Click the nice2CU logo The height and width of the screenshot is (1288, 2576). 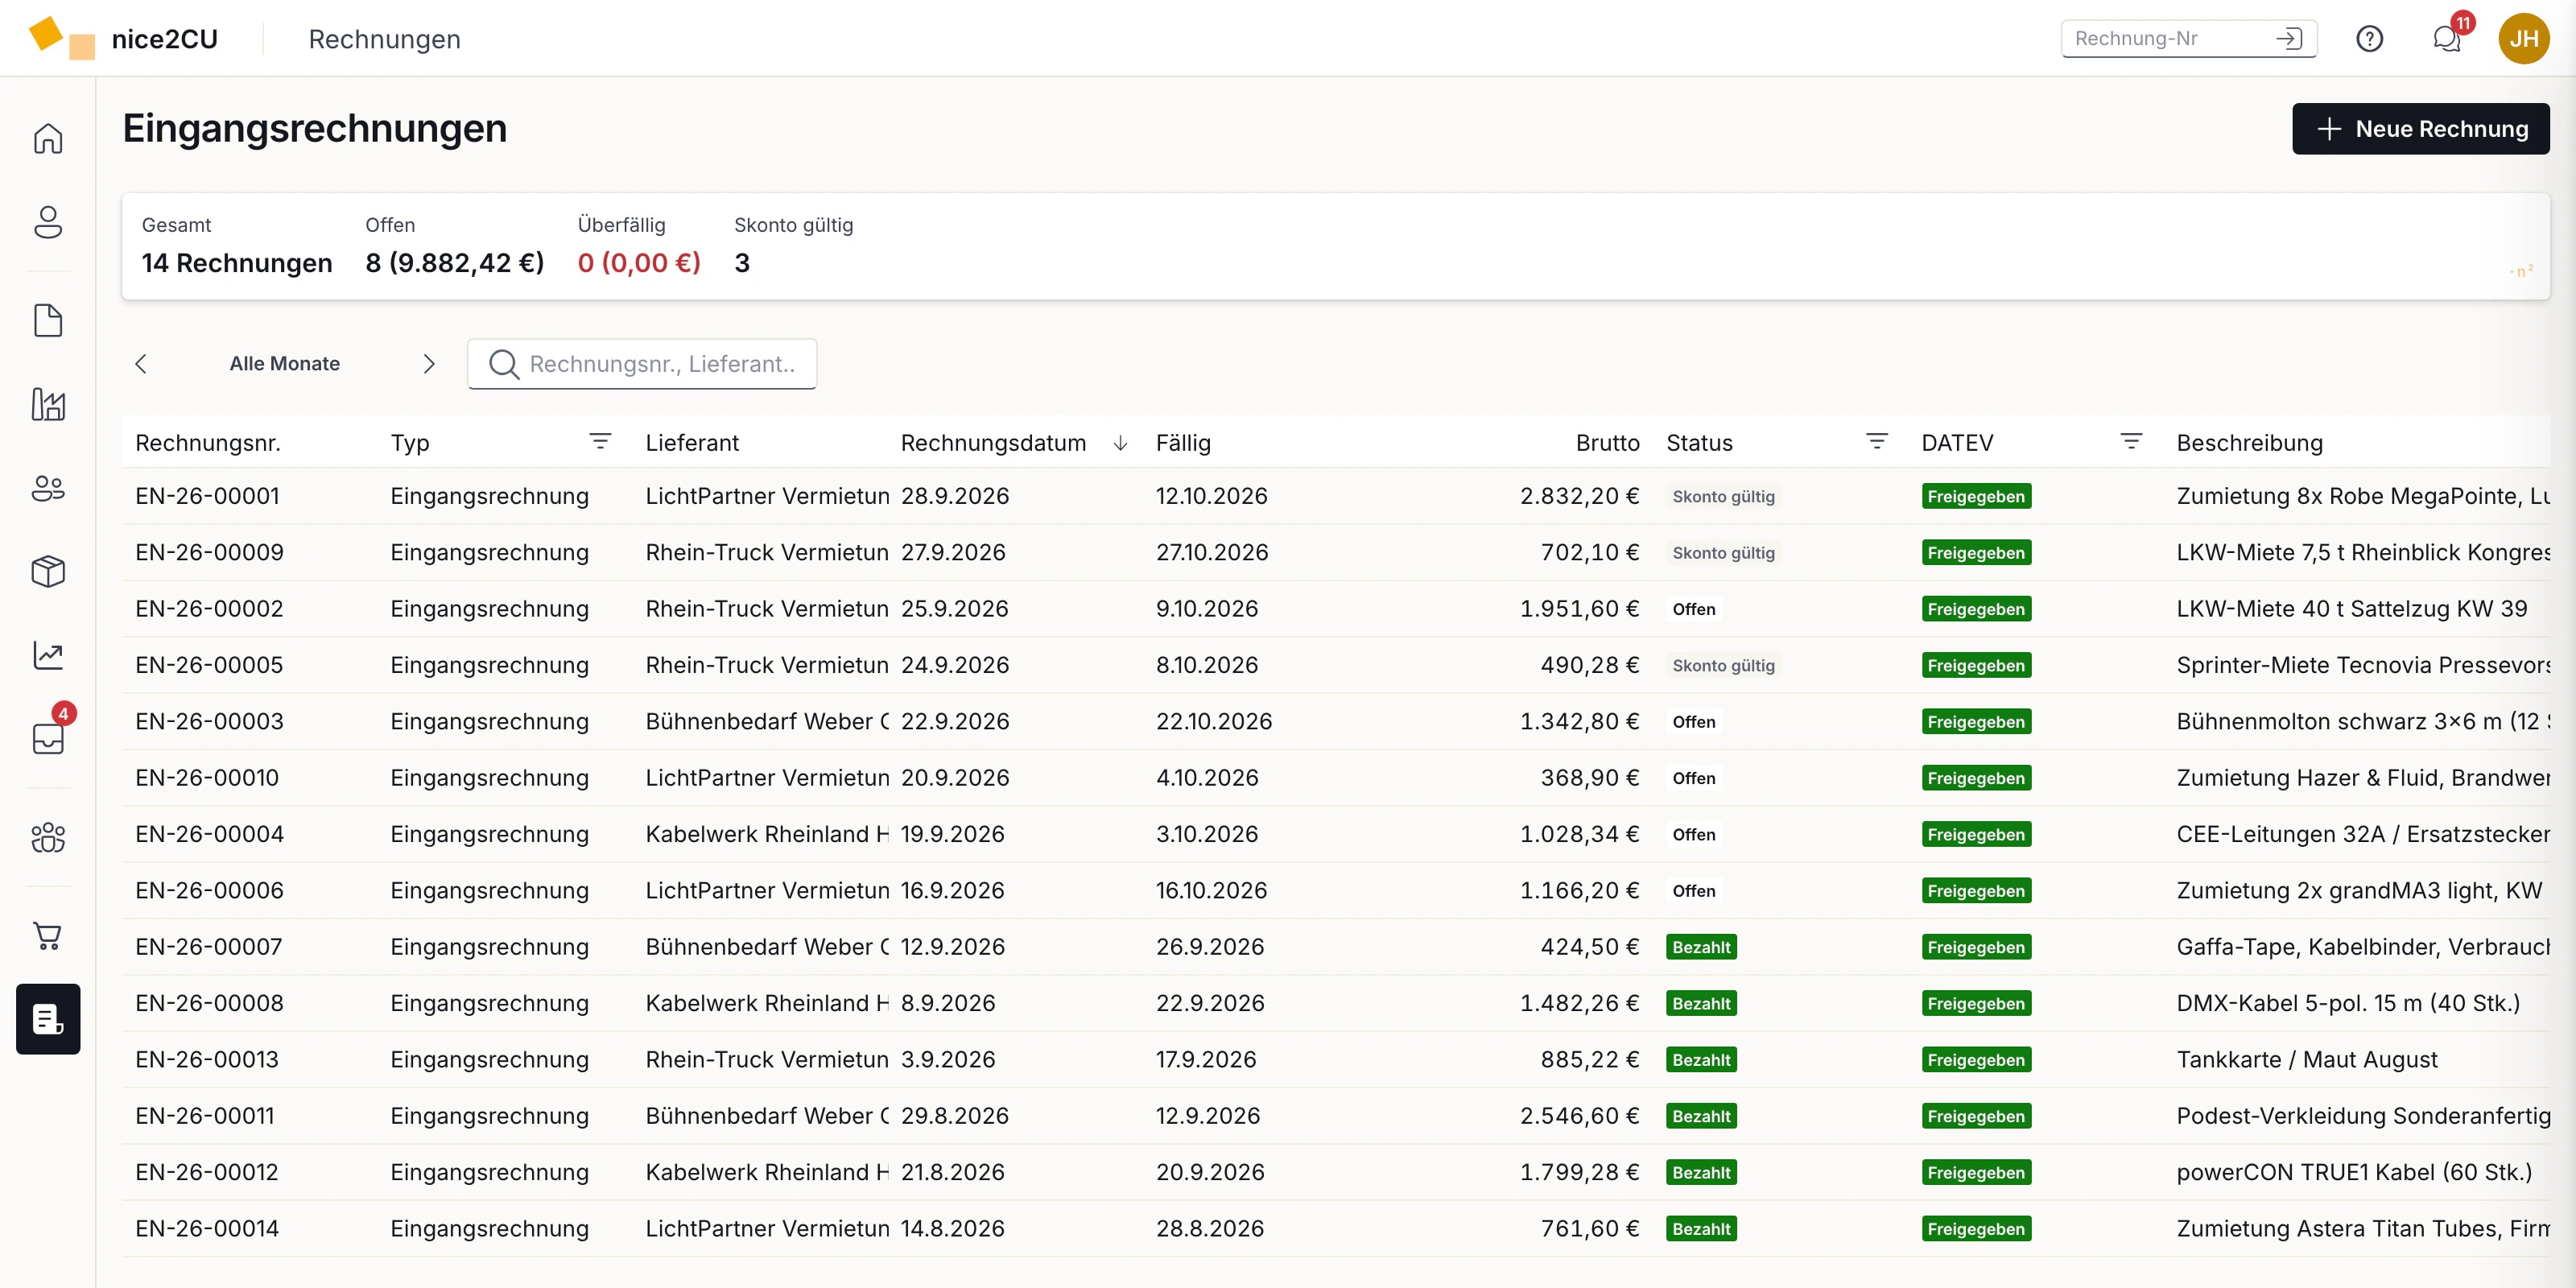pyautogui.click(x=123, y=39)
